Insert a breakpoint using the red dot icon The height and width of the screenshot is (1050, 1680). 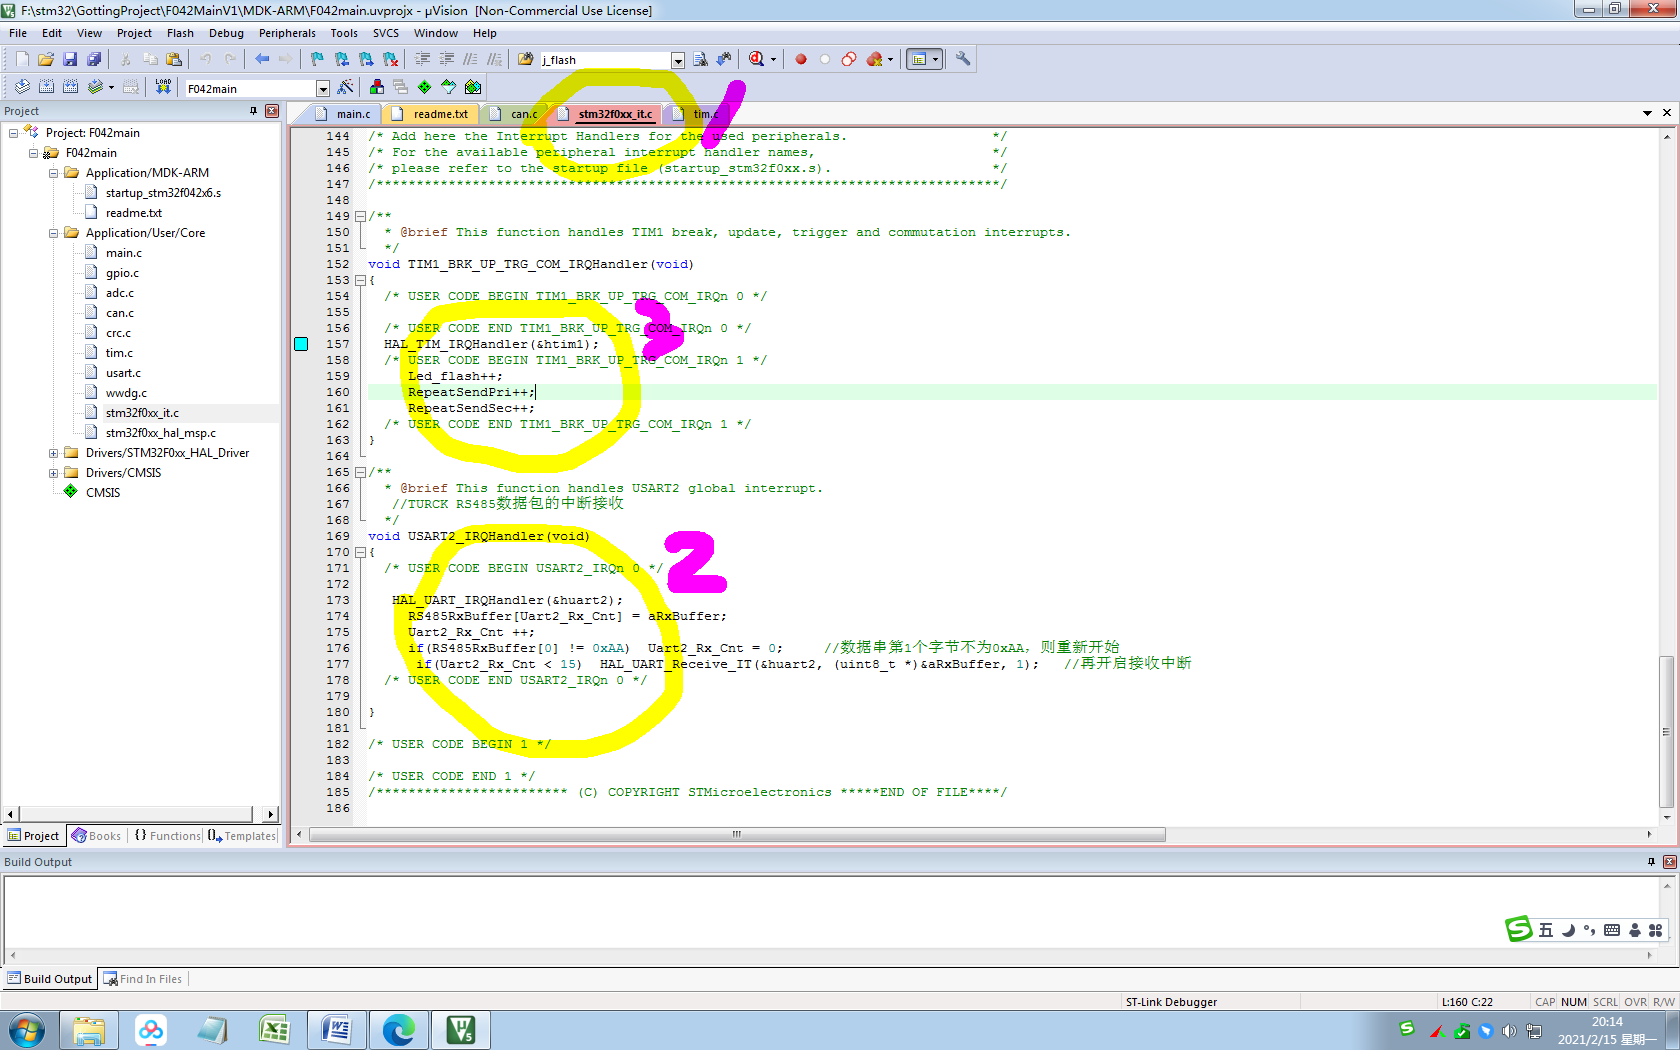pyautogui.click(x=801, y=59)
